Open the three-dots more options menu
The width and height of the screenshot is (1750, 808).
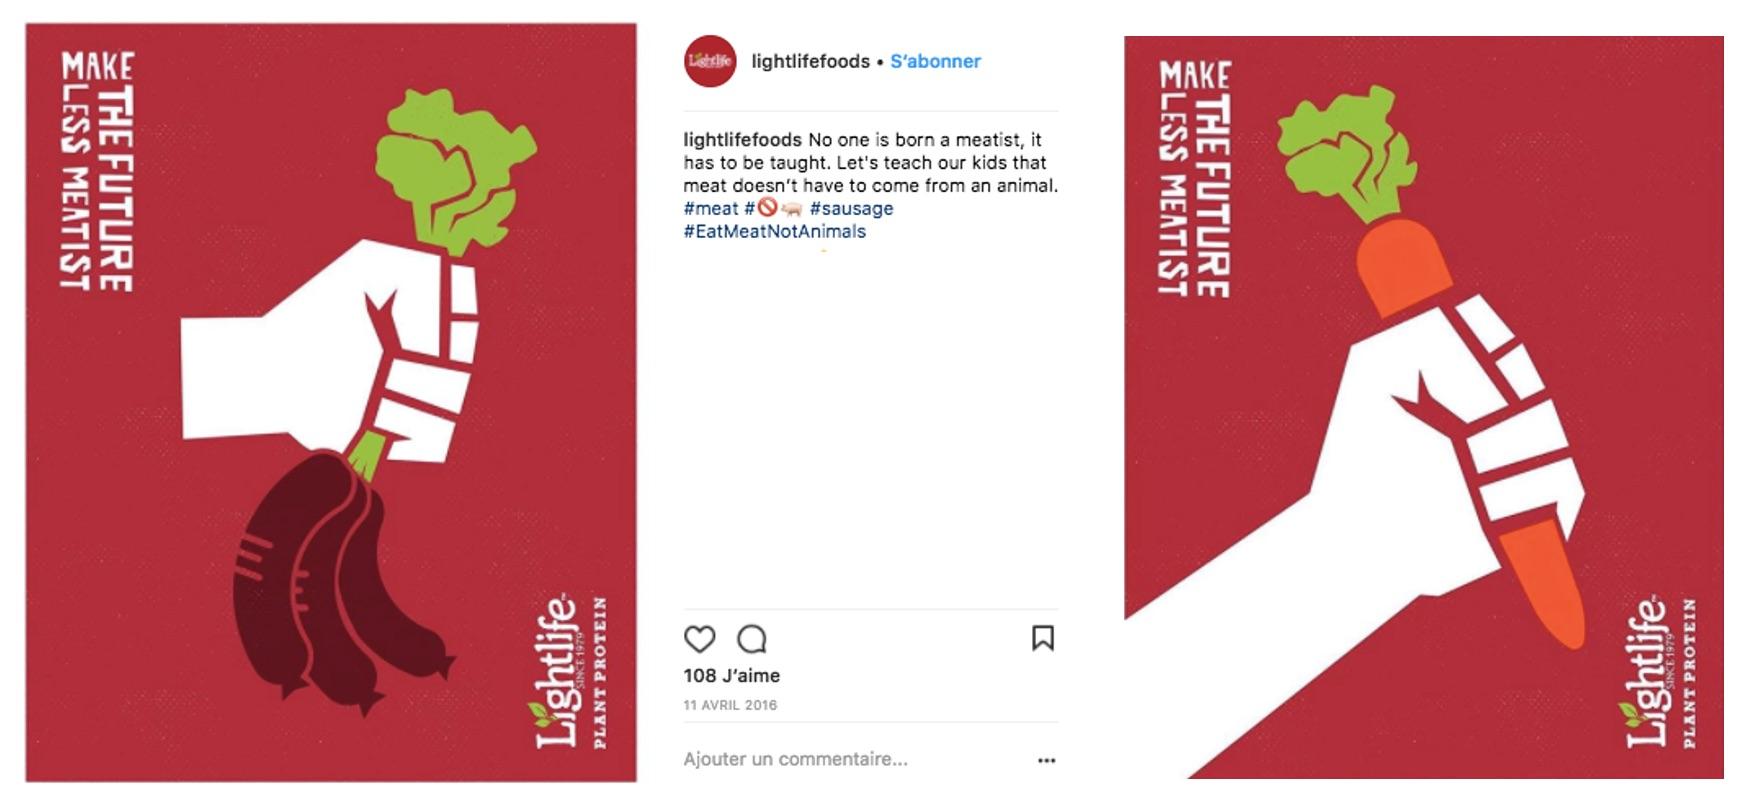tap(1046, 760)
